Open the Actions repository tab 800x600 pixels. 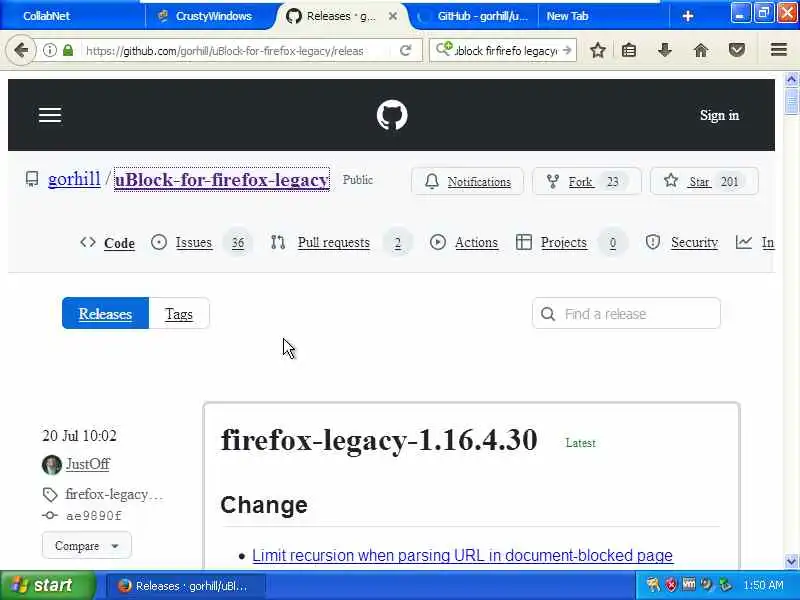click(x=464, y=242)
